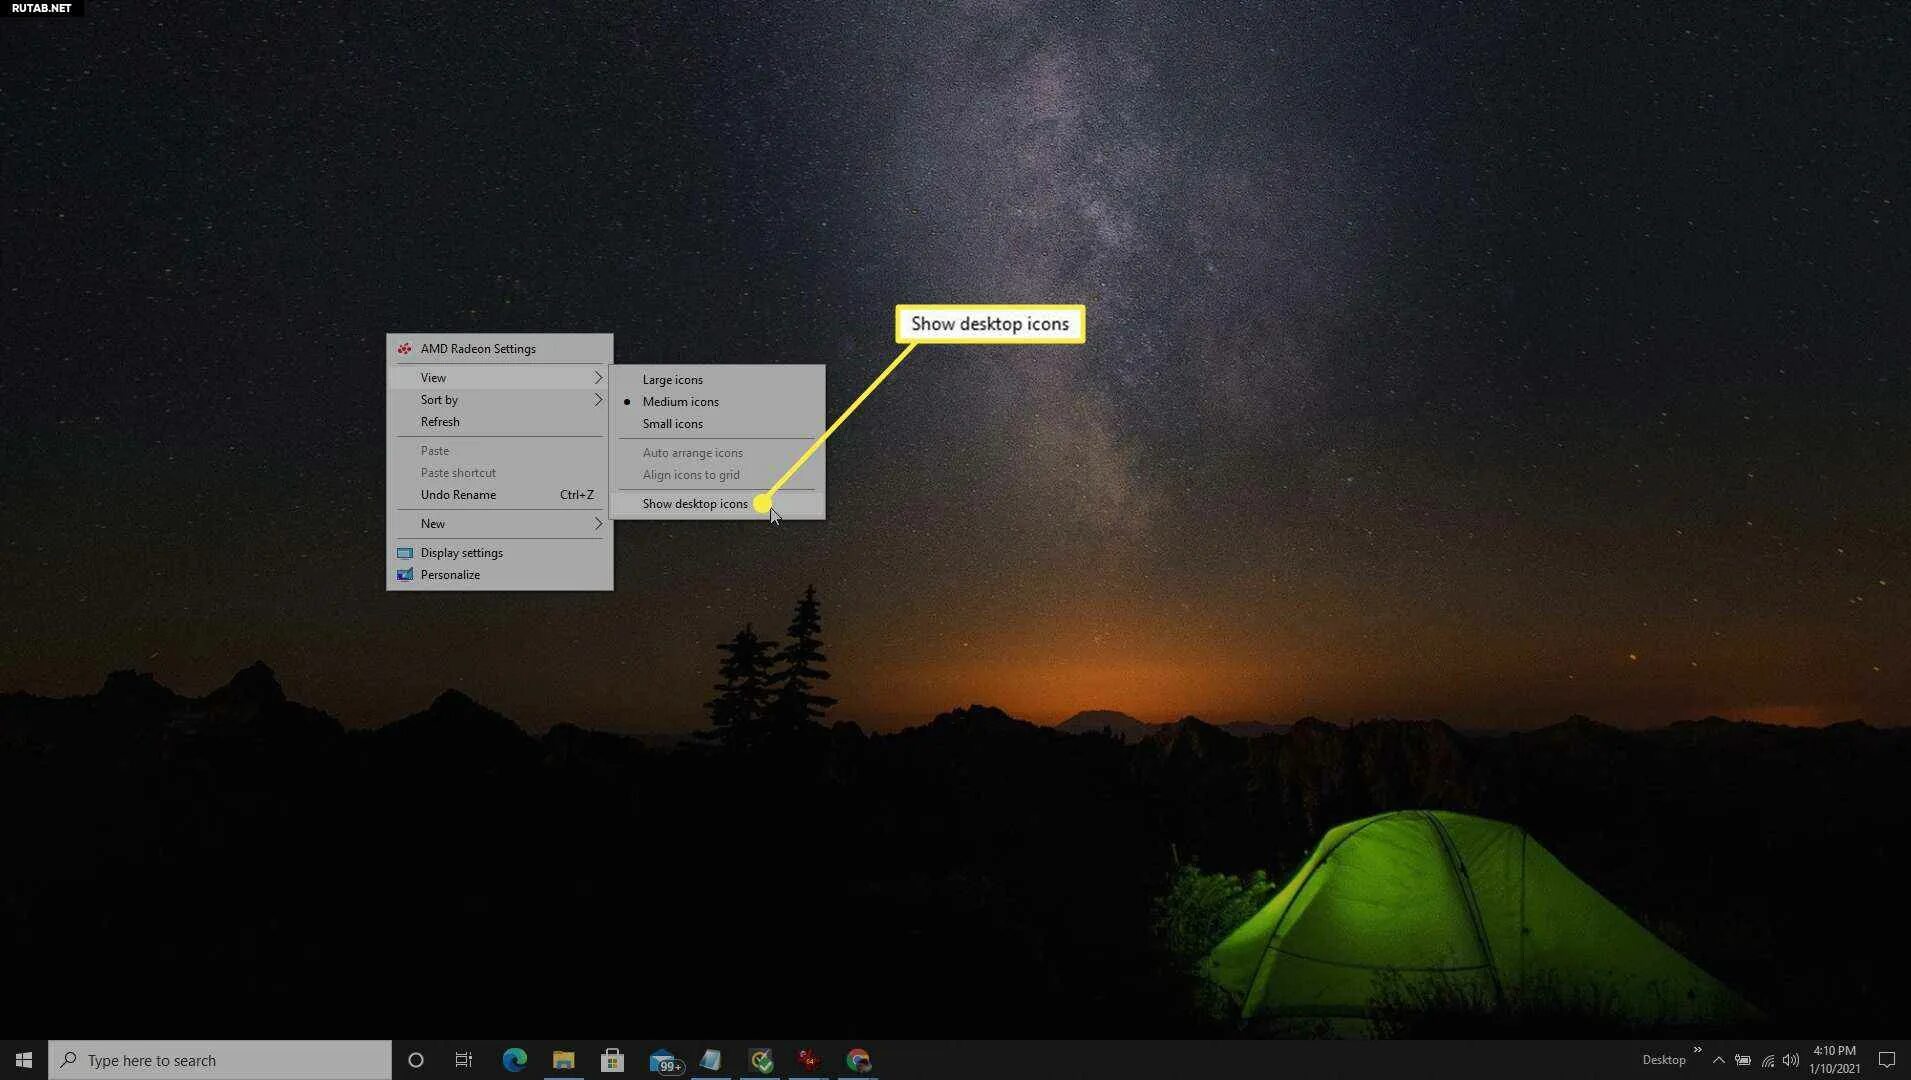Toggle Auto arrange icons option
This screenshot has height=1080, width=1911.
717,453
